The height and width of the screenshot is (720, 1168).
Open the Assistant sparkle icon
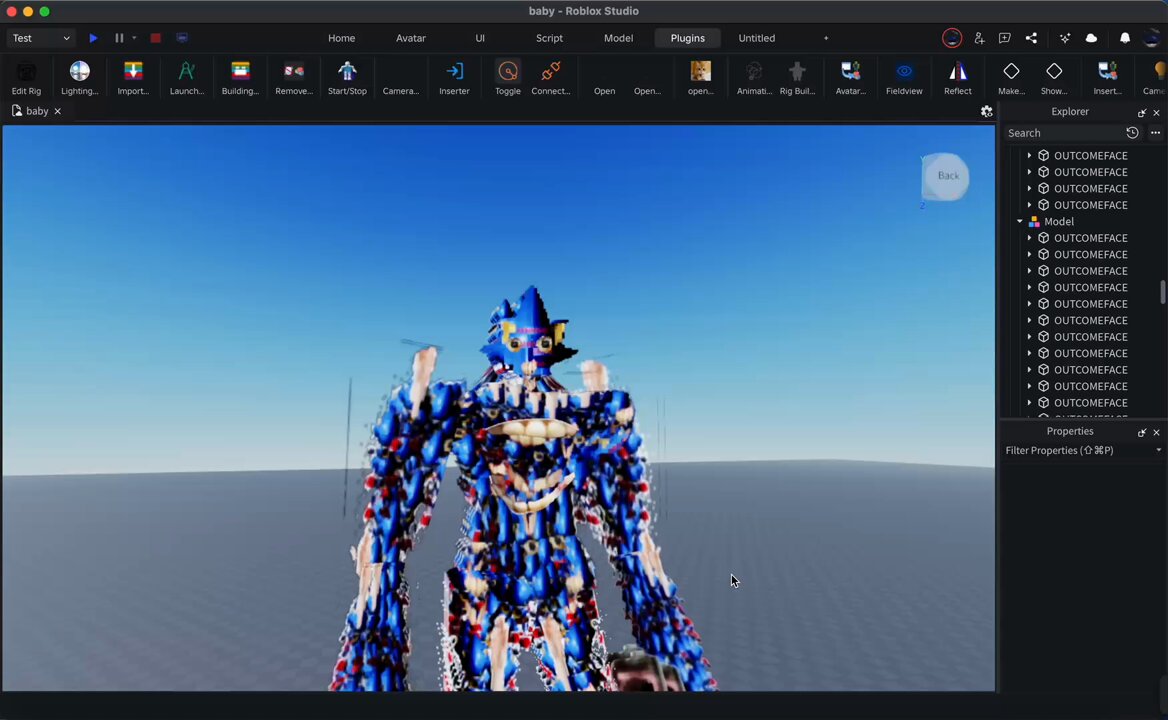click(1065, 38)
